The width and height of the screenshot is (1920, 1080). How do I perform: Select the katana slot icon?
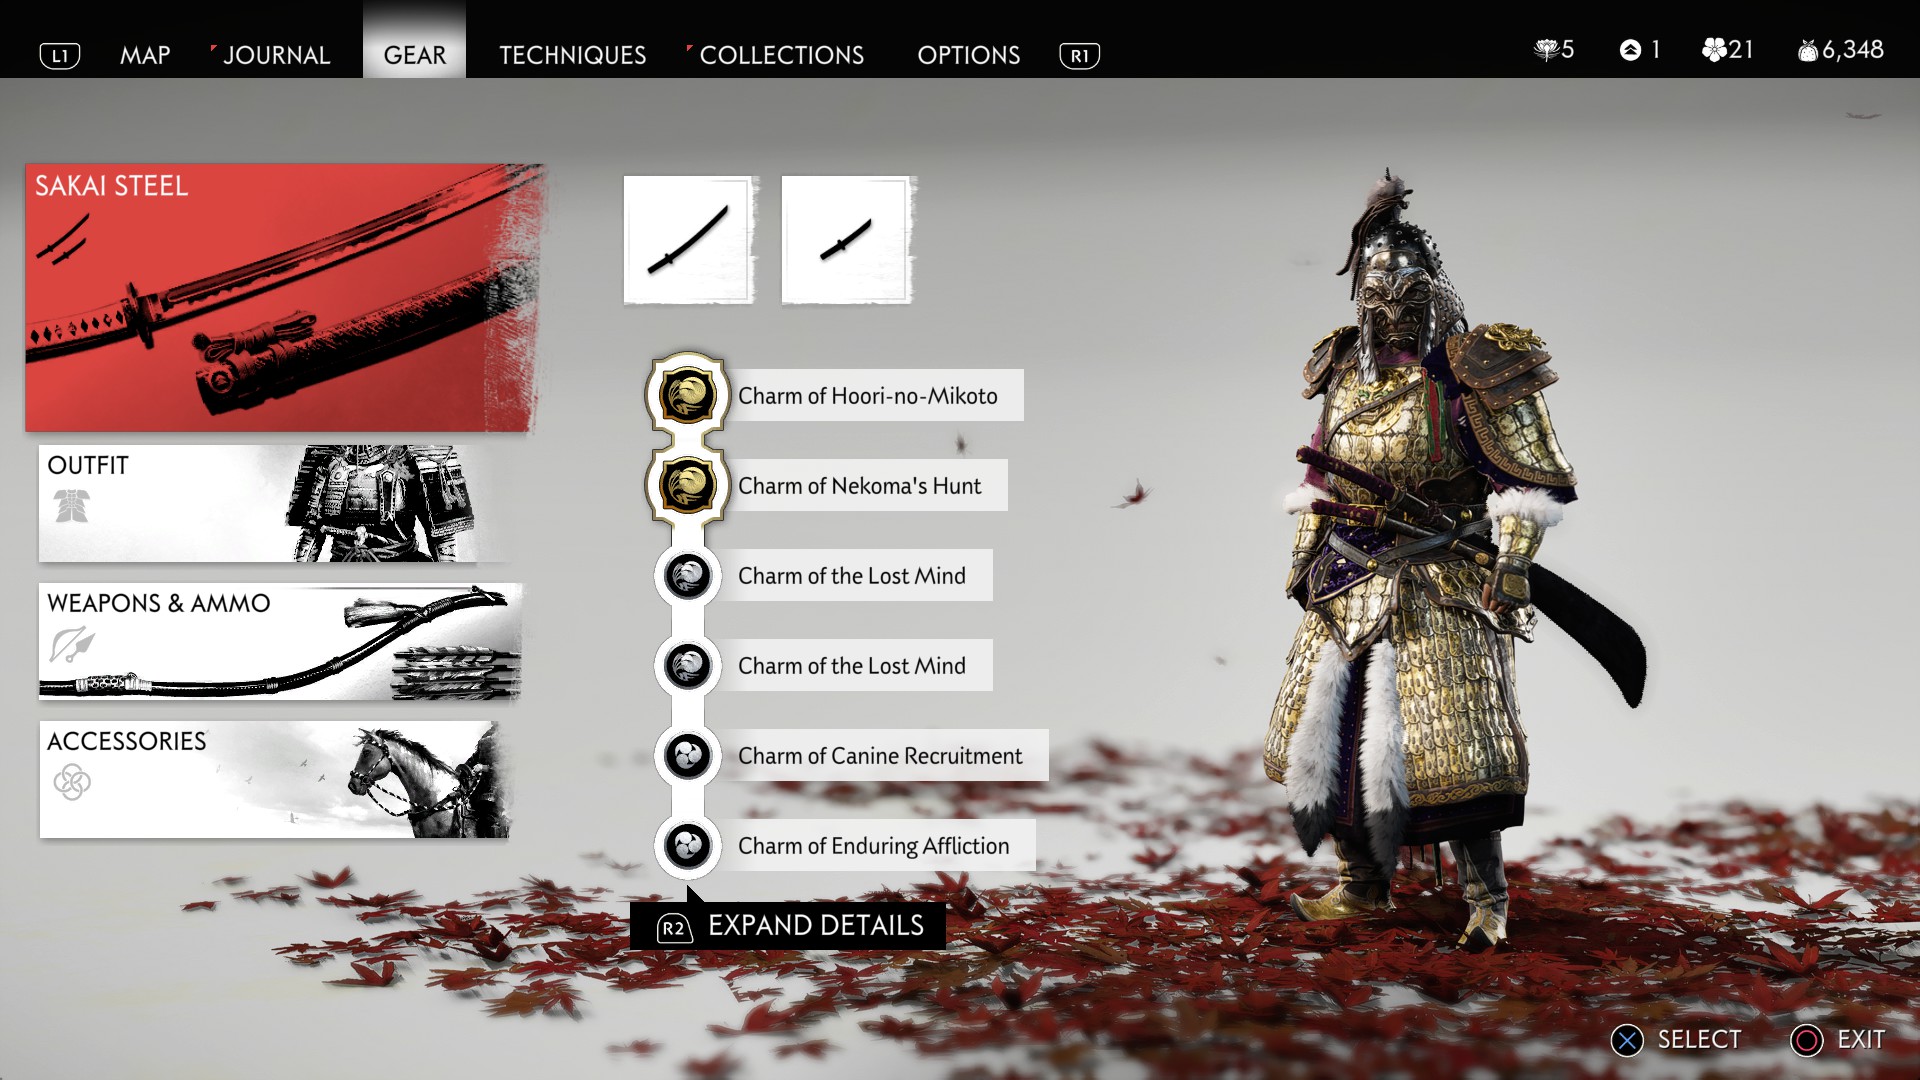pyautogui.click(x=688, y=240)
